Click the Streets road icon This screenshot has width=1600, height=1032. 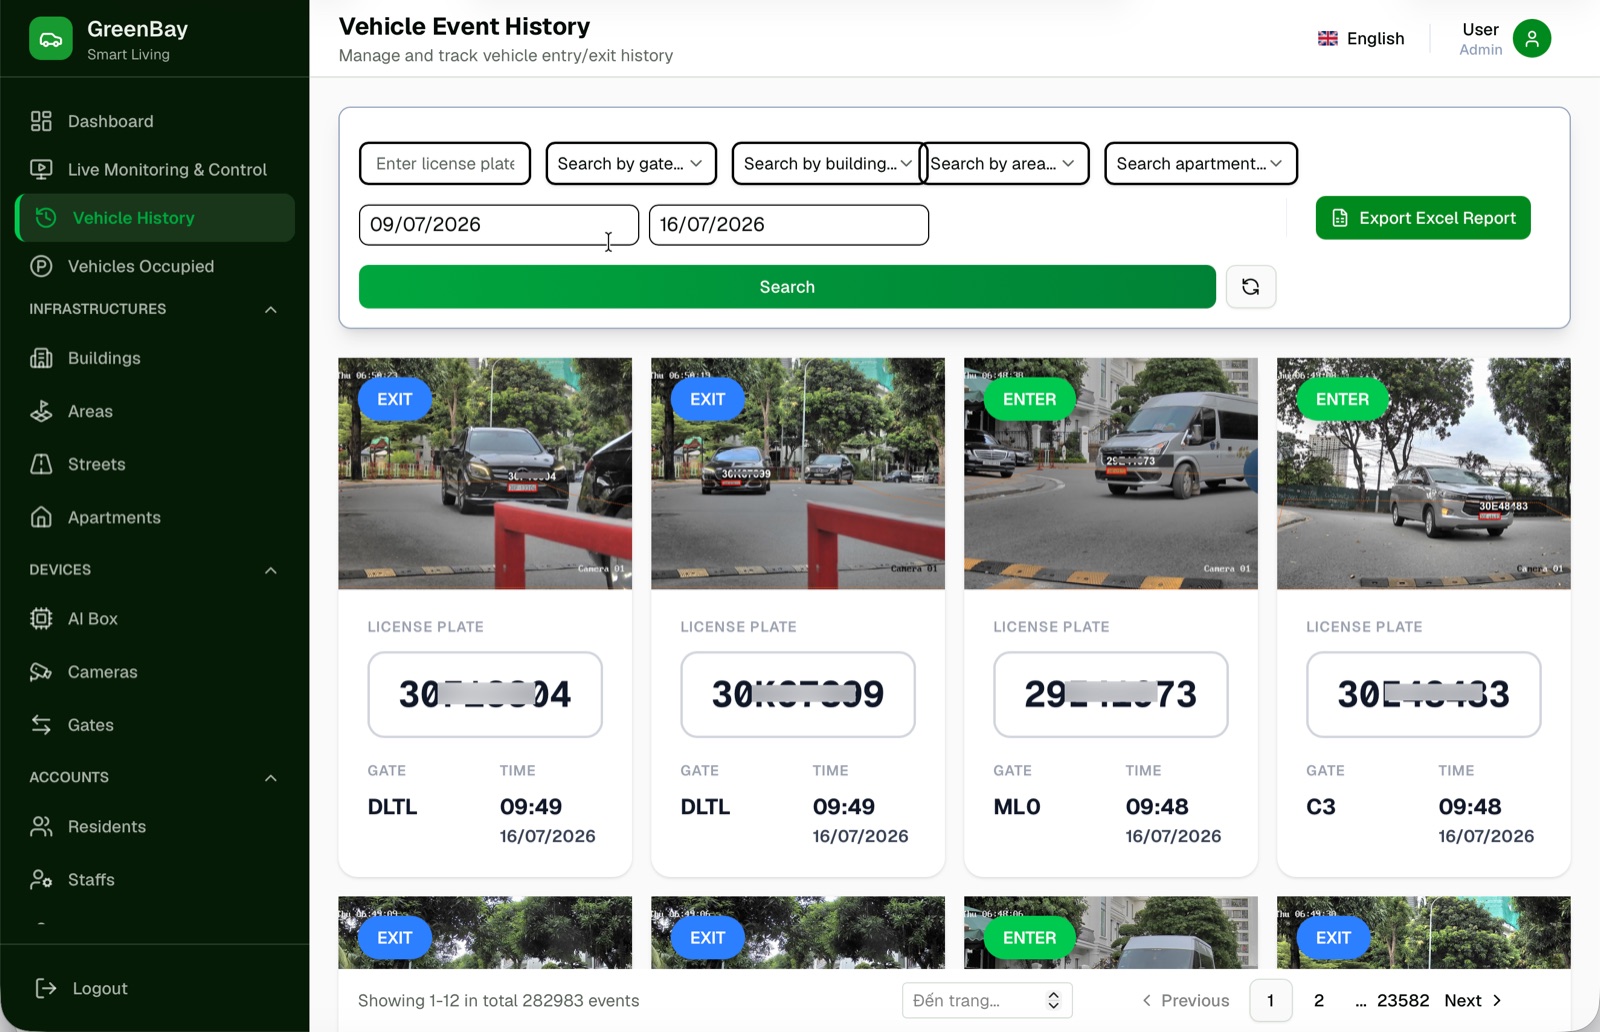coord(41,464)
